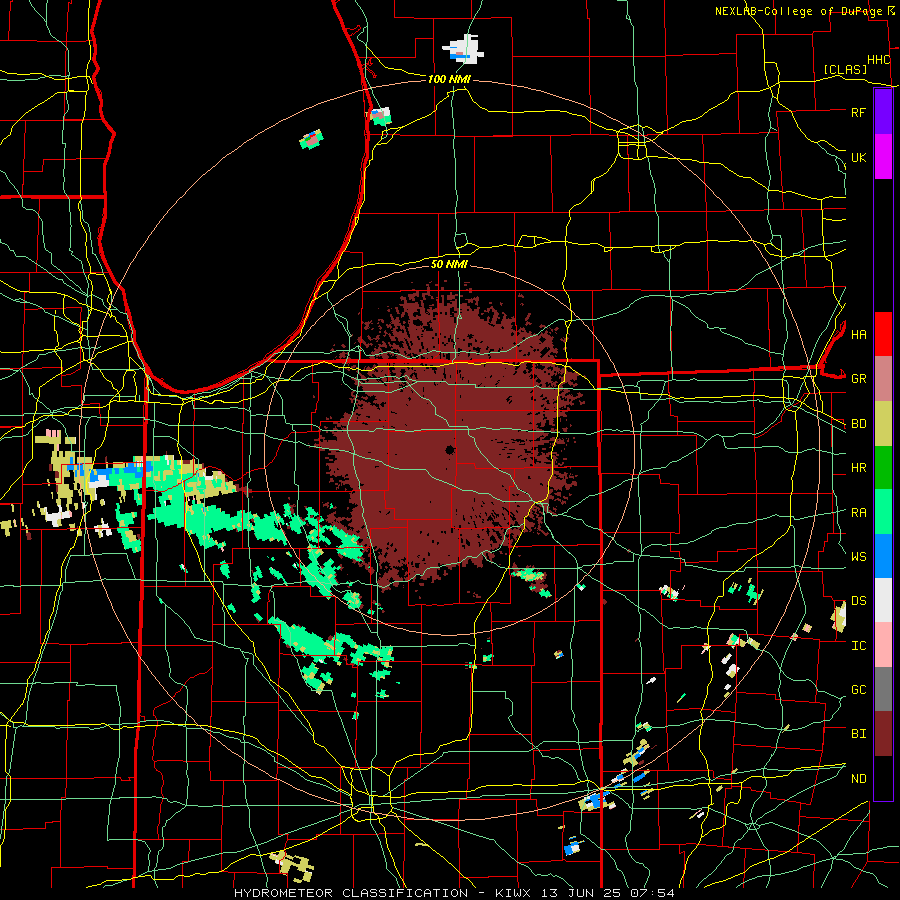Click the DS legend label
The width and height of the screenshot is (900, 900).
(858, 601)
